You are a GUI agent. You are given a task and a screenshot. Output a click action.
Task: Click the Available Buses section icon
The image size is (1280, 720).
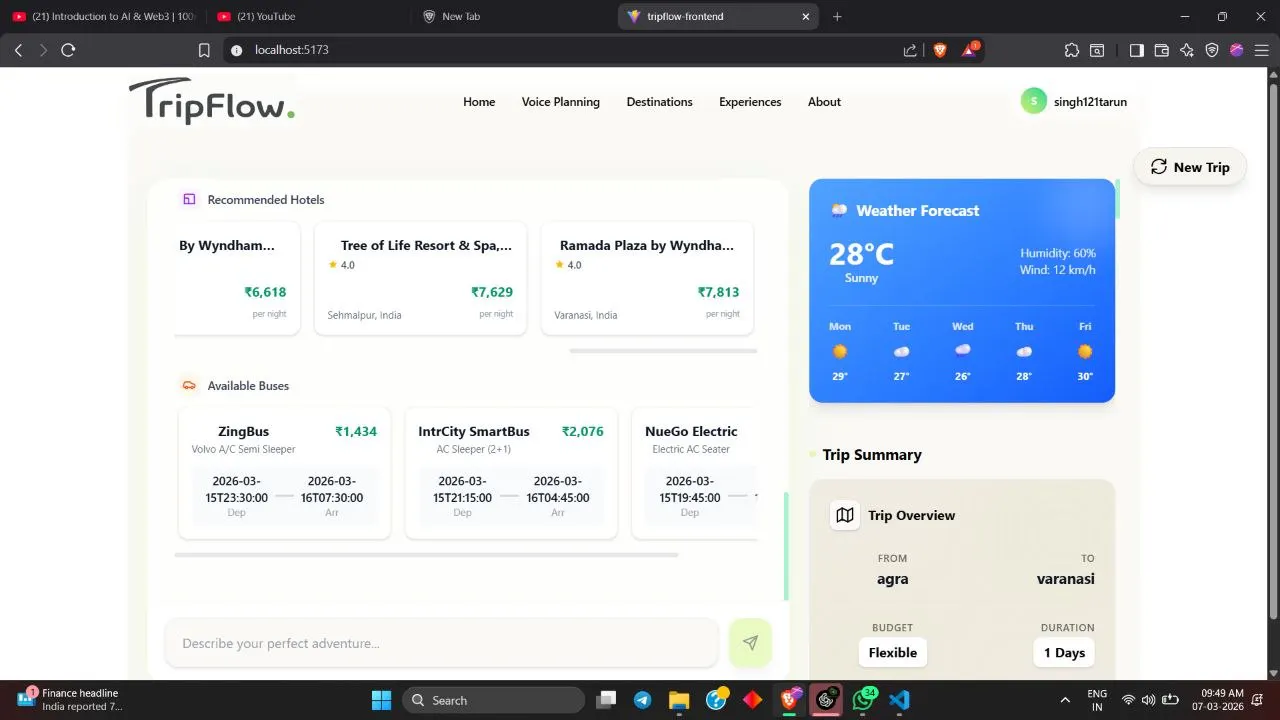(x=189, y=385)
